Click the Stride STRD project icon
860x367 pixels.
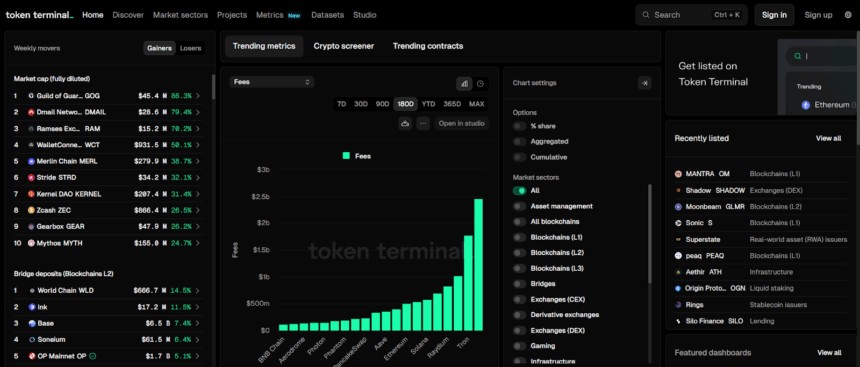coord(31,178)
